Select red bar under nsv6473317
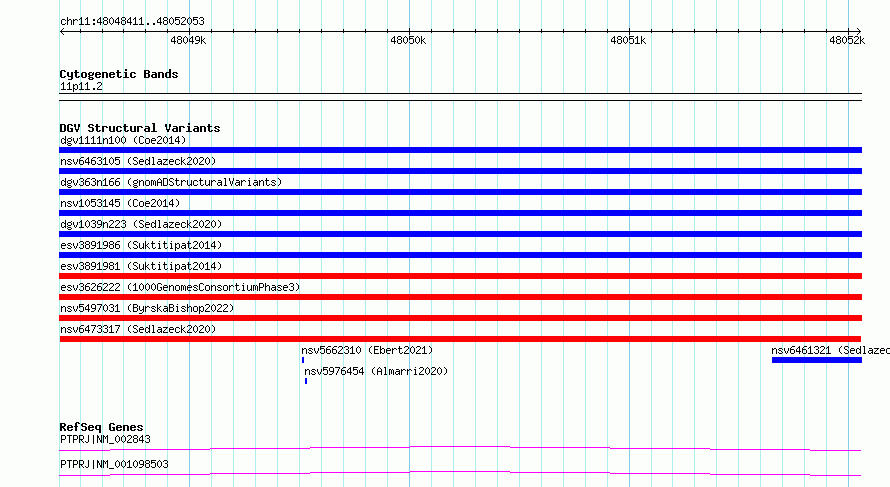The image size is (890, 487). pyautogui.click(x=460, y=339)
